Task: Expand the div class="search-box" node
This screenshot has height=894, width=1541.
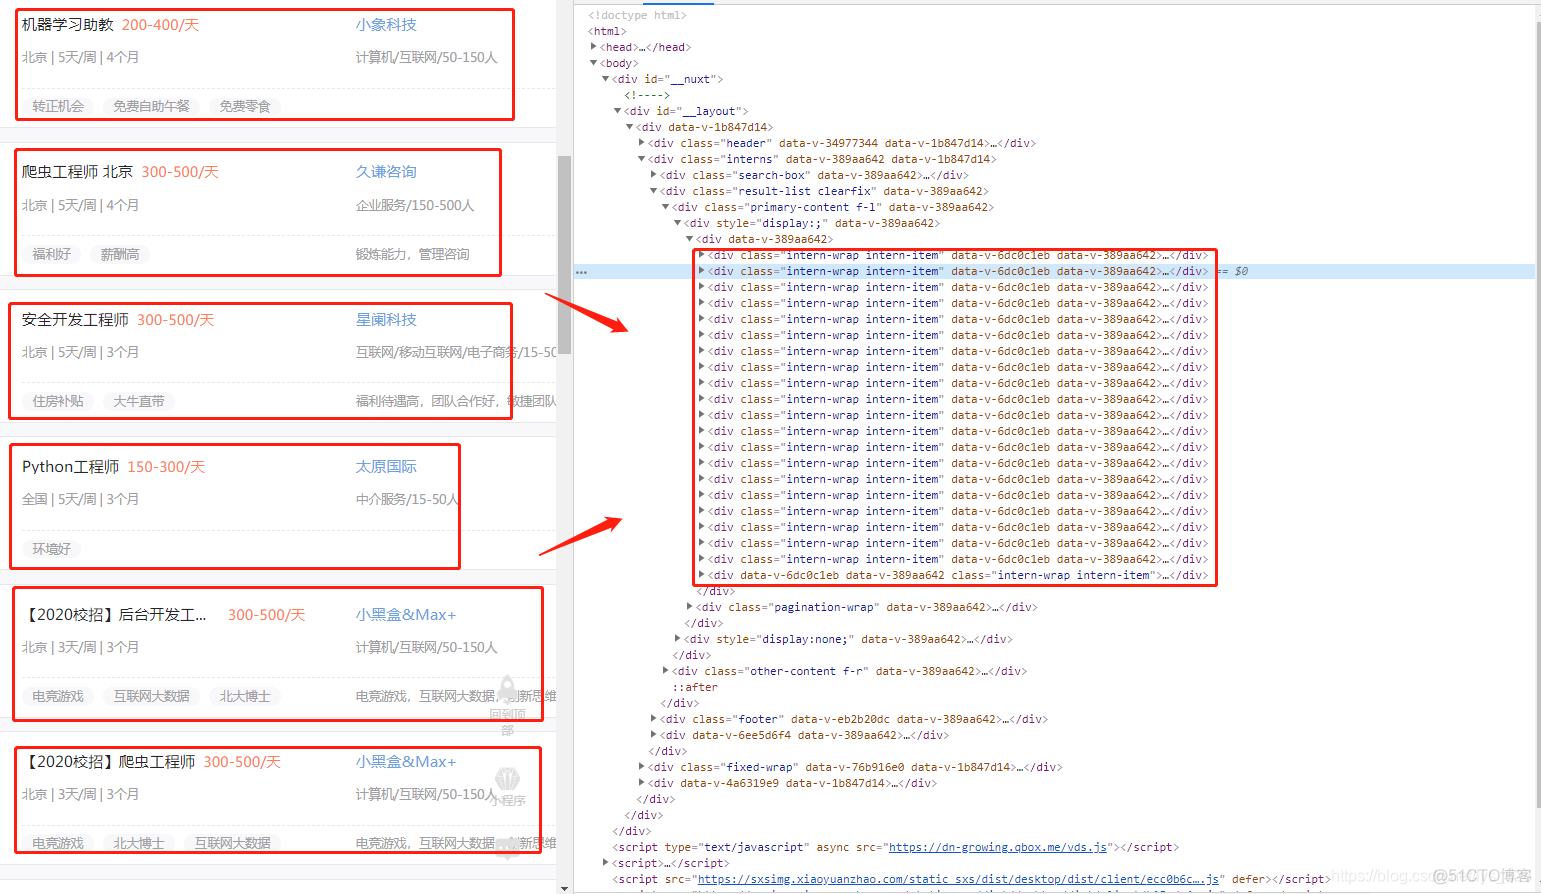Action: point(653,175)
